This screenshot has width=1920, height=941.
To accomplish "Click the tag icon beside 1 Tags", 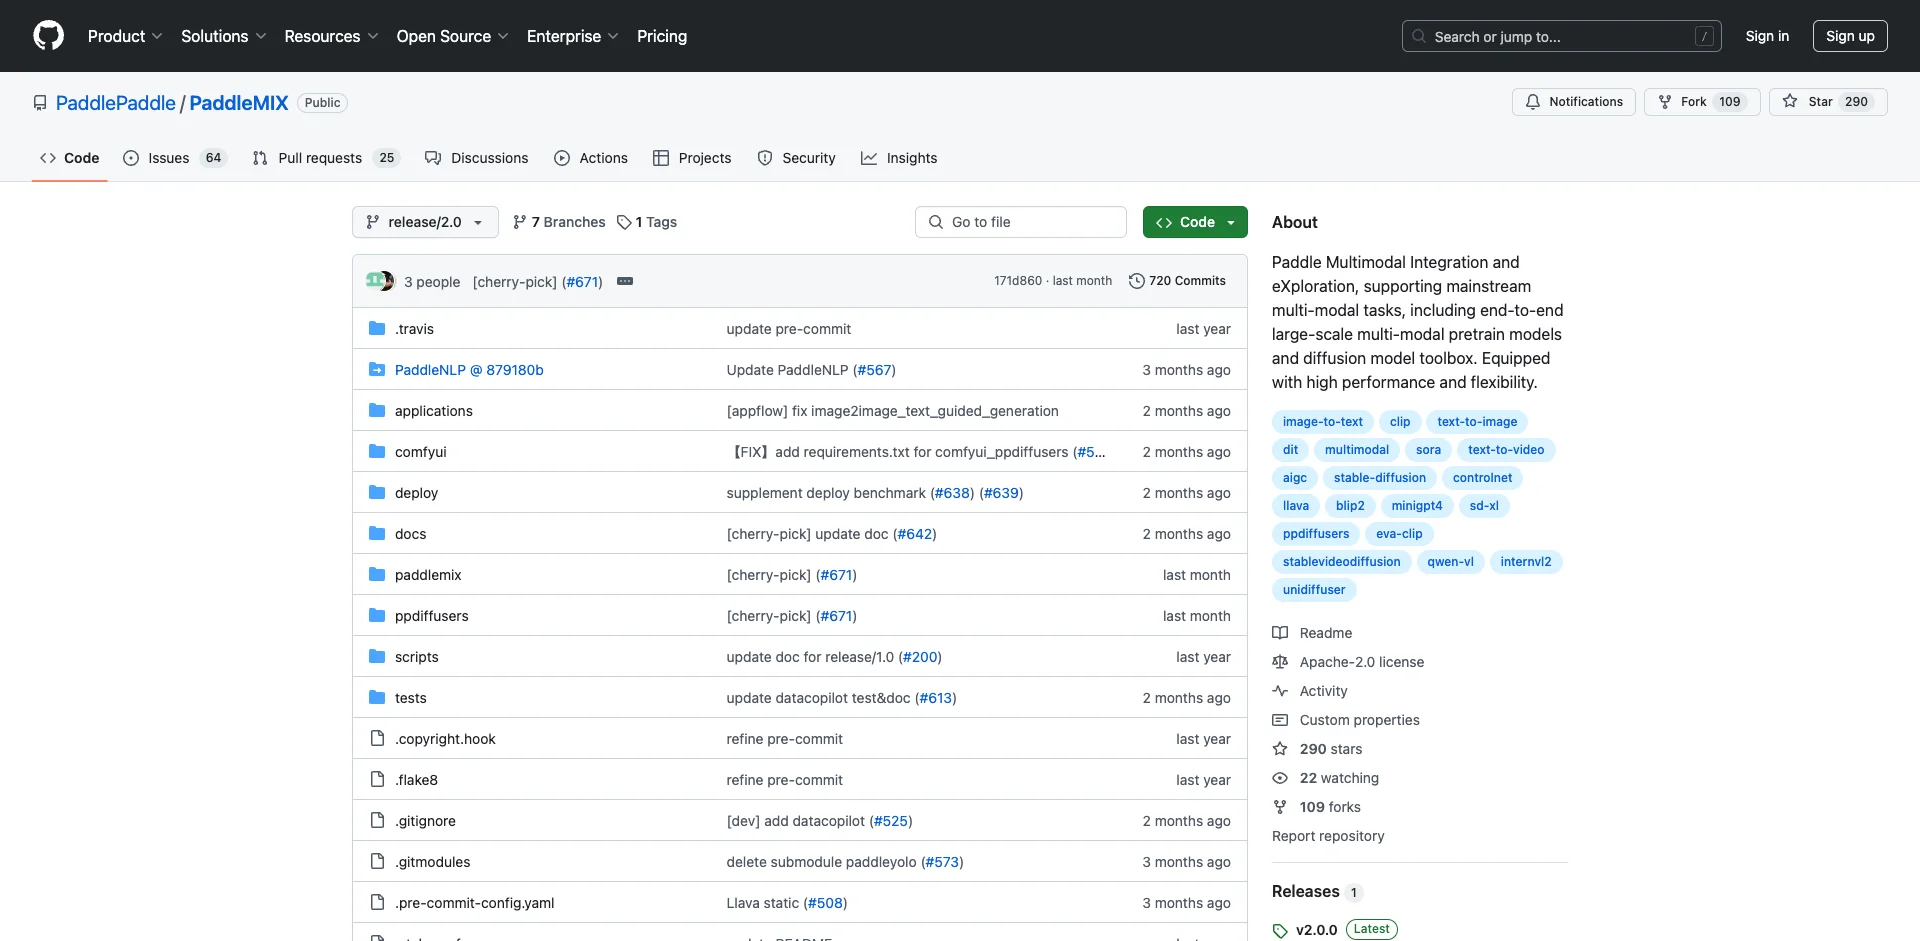I will tap(624, 222).
